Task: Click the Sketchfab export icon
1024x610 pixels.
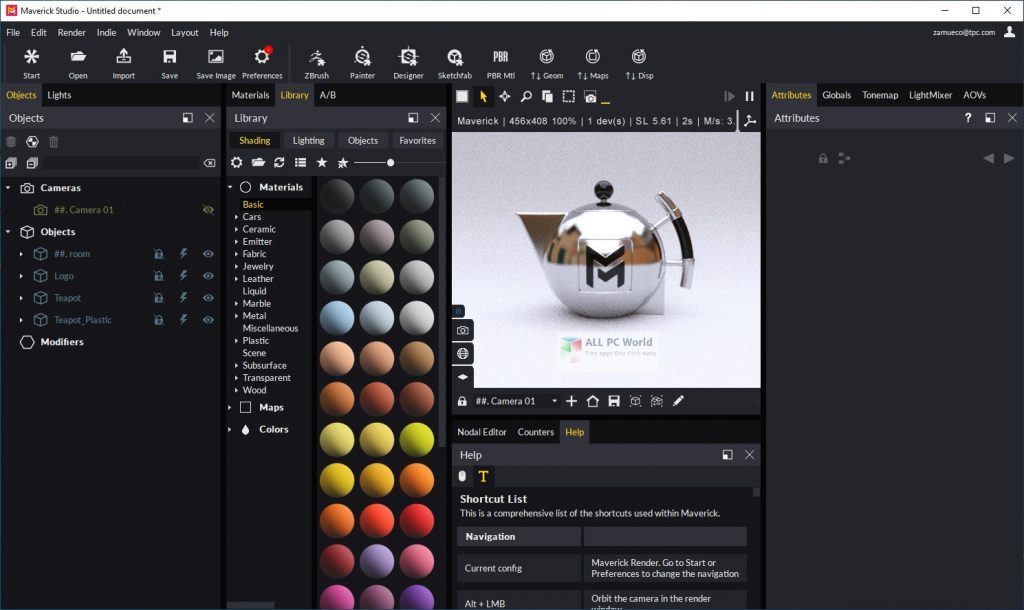Action: point(455,60)
